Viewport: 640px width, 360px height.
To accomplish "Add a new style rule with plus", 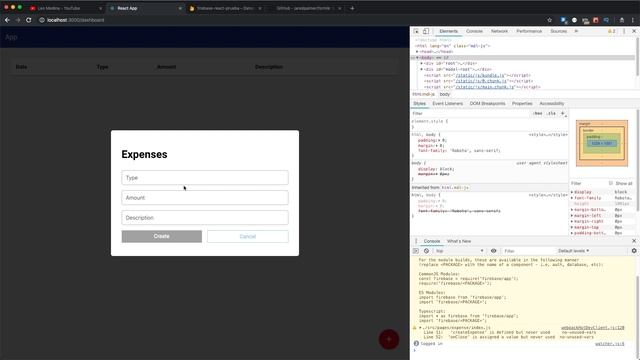I will click(562, 113).
